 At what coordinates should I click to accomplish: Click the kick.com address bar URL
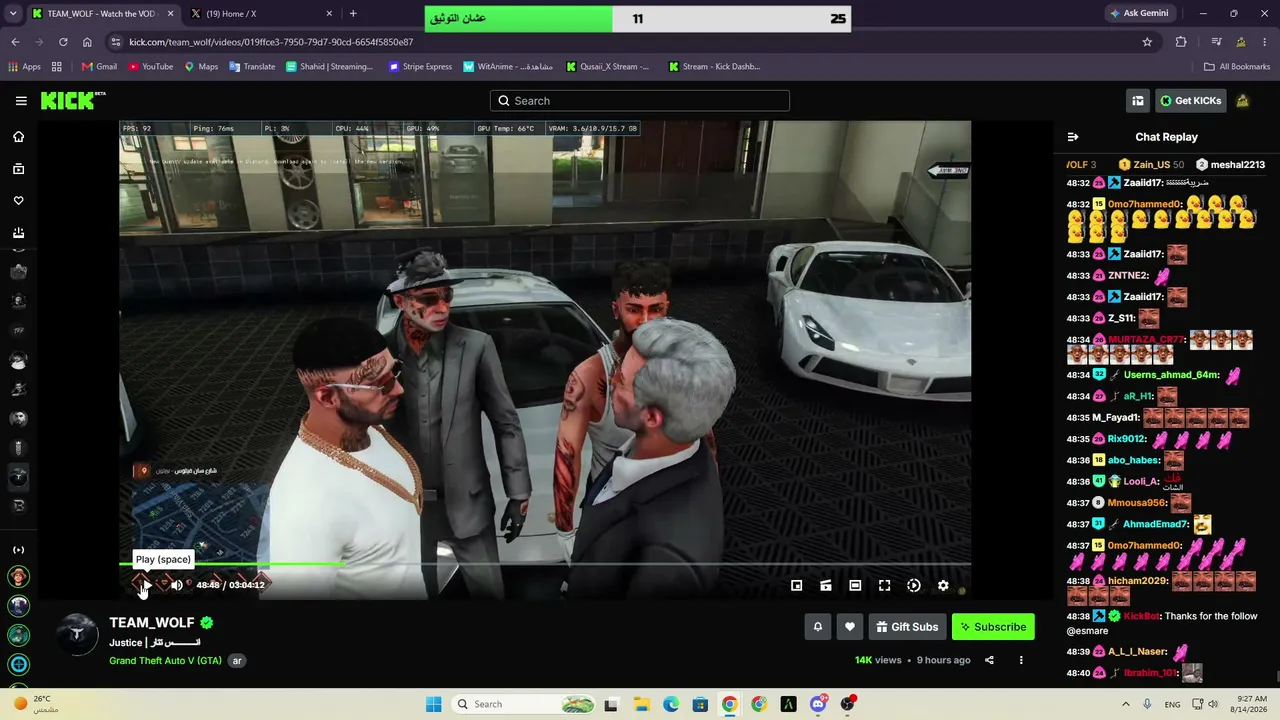271,42
